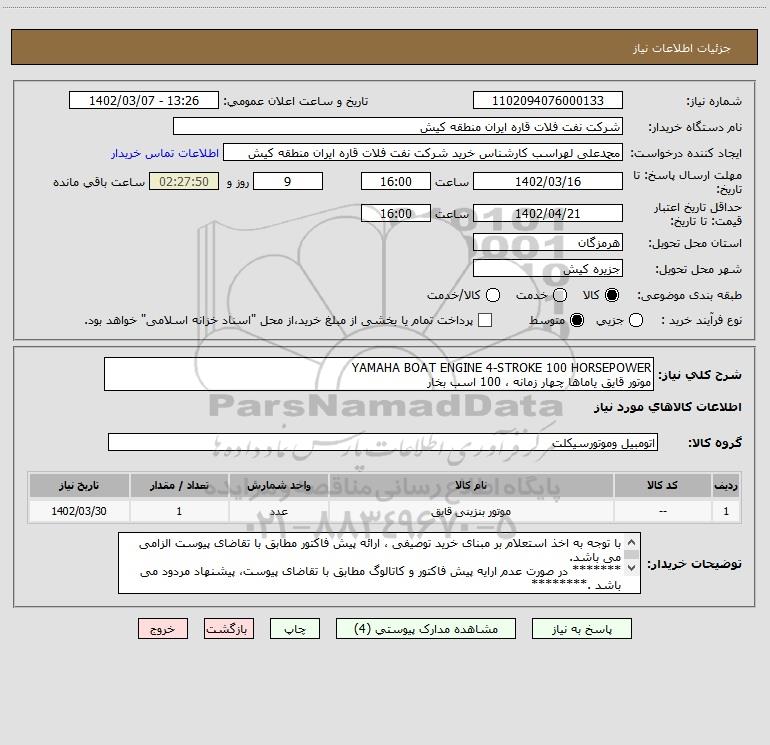The width and height of the screenshot is (770, 745).
Task: Click the جزئیات اطلاعات نیاز page header
Action: [682, 48]
